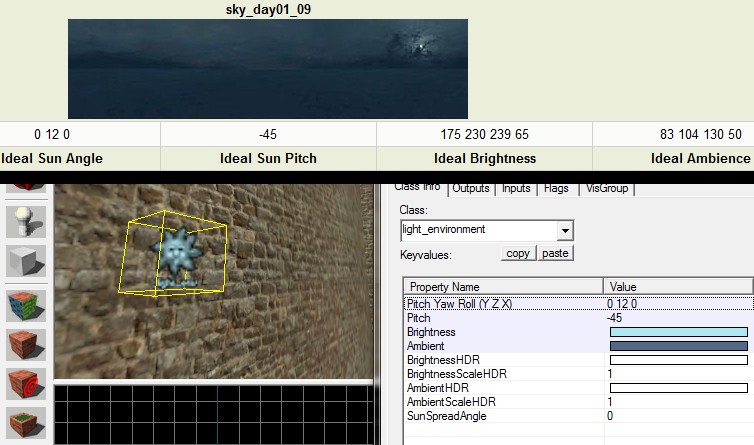This screenshot has width=754, height=445.
Task: Select the Entity tool lightbulb icon
Action: point(26,222)
